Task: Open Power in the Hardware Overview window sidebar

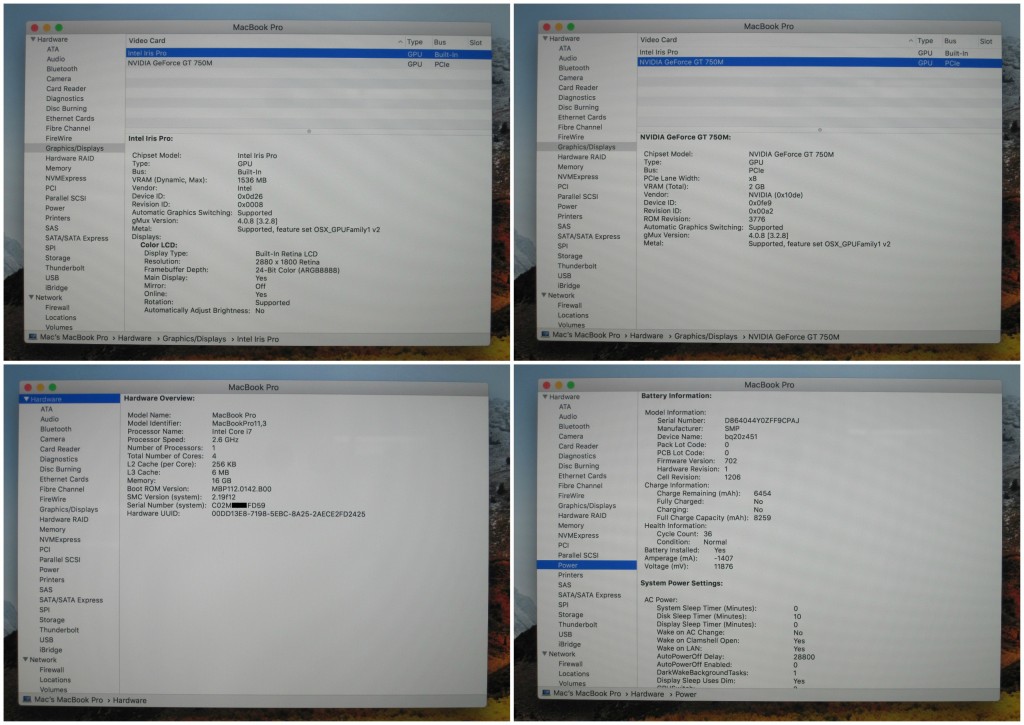Action: 49,570
